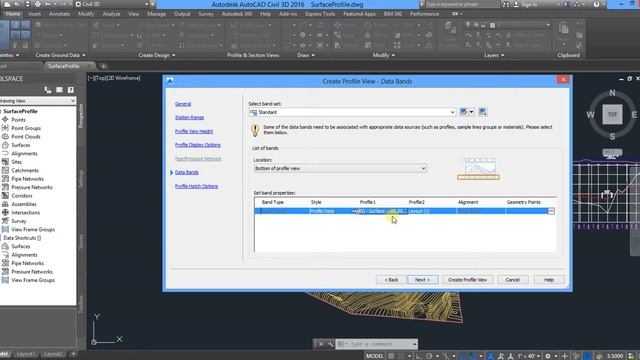Open the Analyze ribbon tab
The width and height of the screenshot is (640, 360).
pos(111,14)
